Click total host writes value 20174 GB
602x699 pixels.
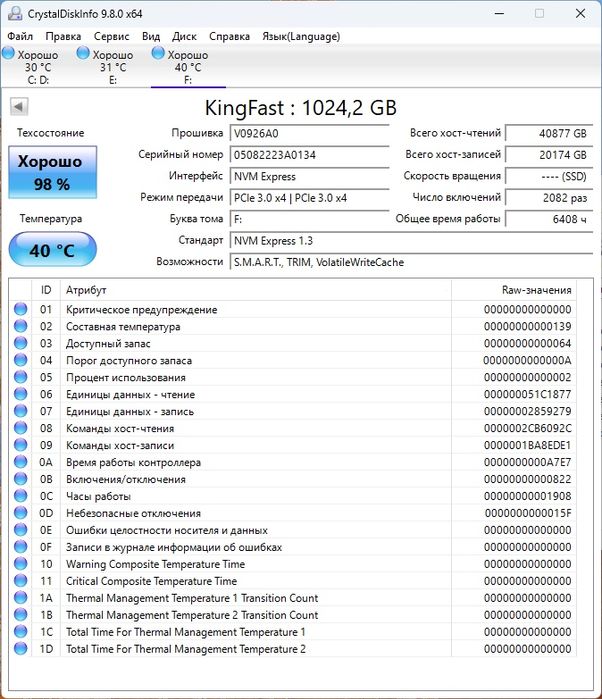point(549,154)
